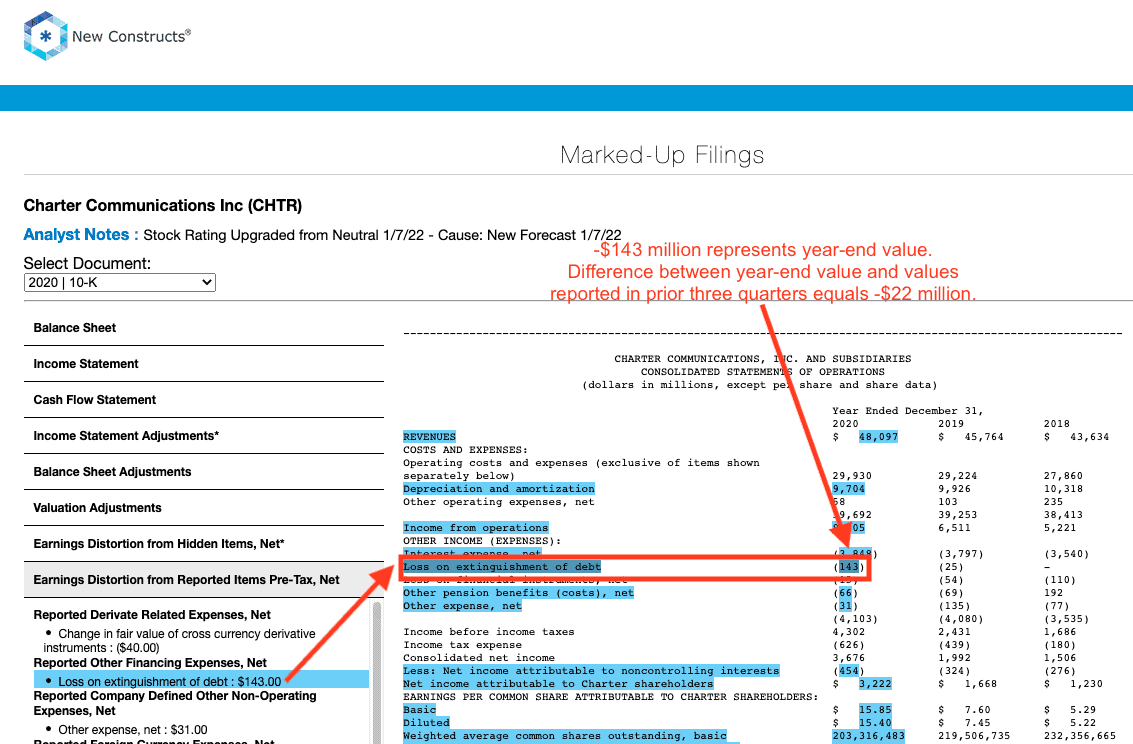Click the Marked-Up Filings page title
The height and width of the screenshot is (744, 1133).
662,155
